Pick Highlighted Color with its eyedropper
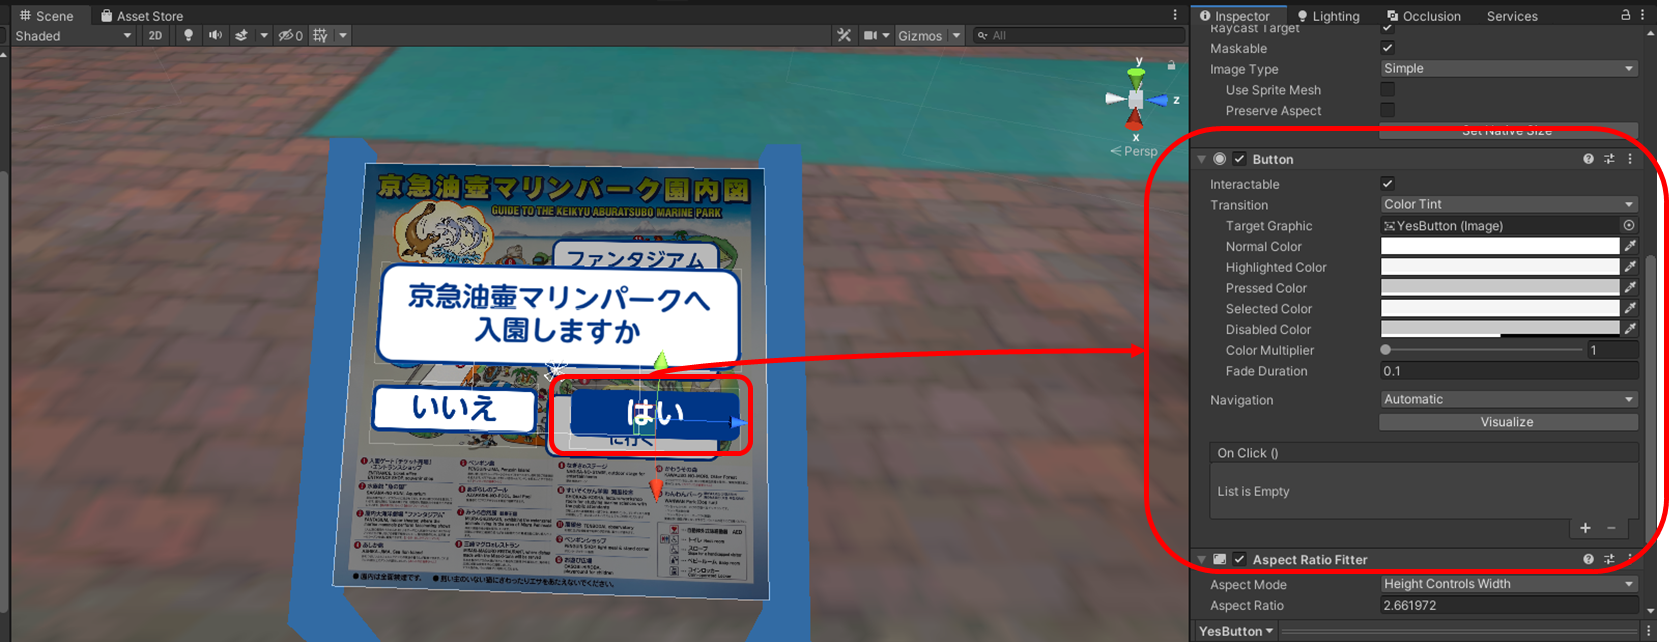1669x642 pixels. point(1630,267)
